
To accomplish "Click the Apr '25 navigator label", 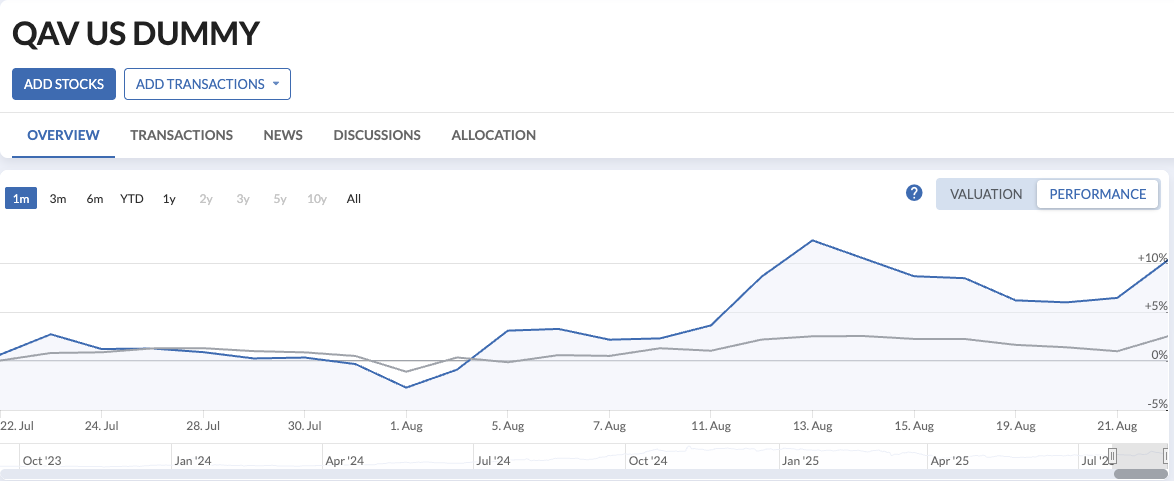I will (x=950, y=461).
